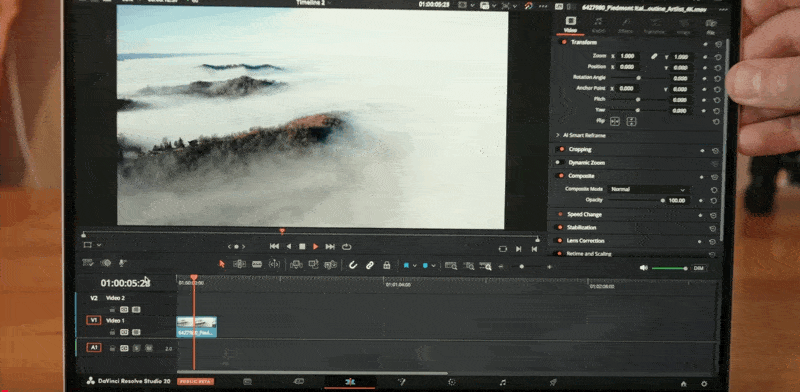Viewport: 800px width, 392px height.
Task: Click the Flip horizontal button
Action: point(615,121)
